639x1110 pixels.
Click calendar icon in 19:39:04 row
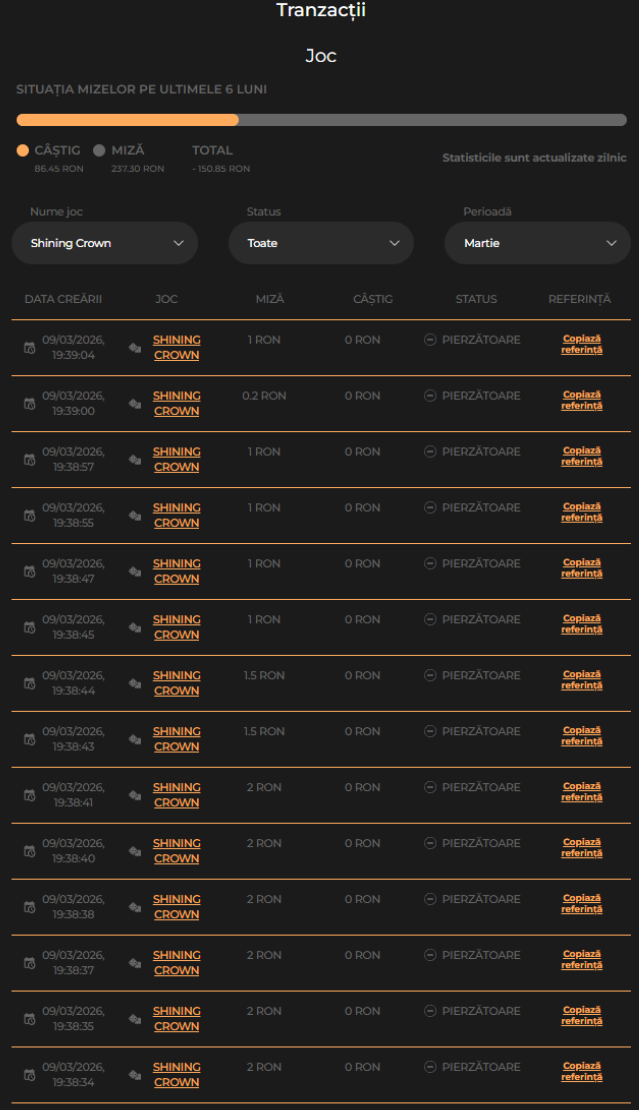coord(30,348)
